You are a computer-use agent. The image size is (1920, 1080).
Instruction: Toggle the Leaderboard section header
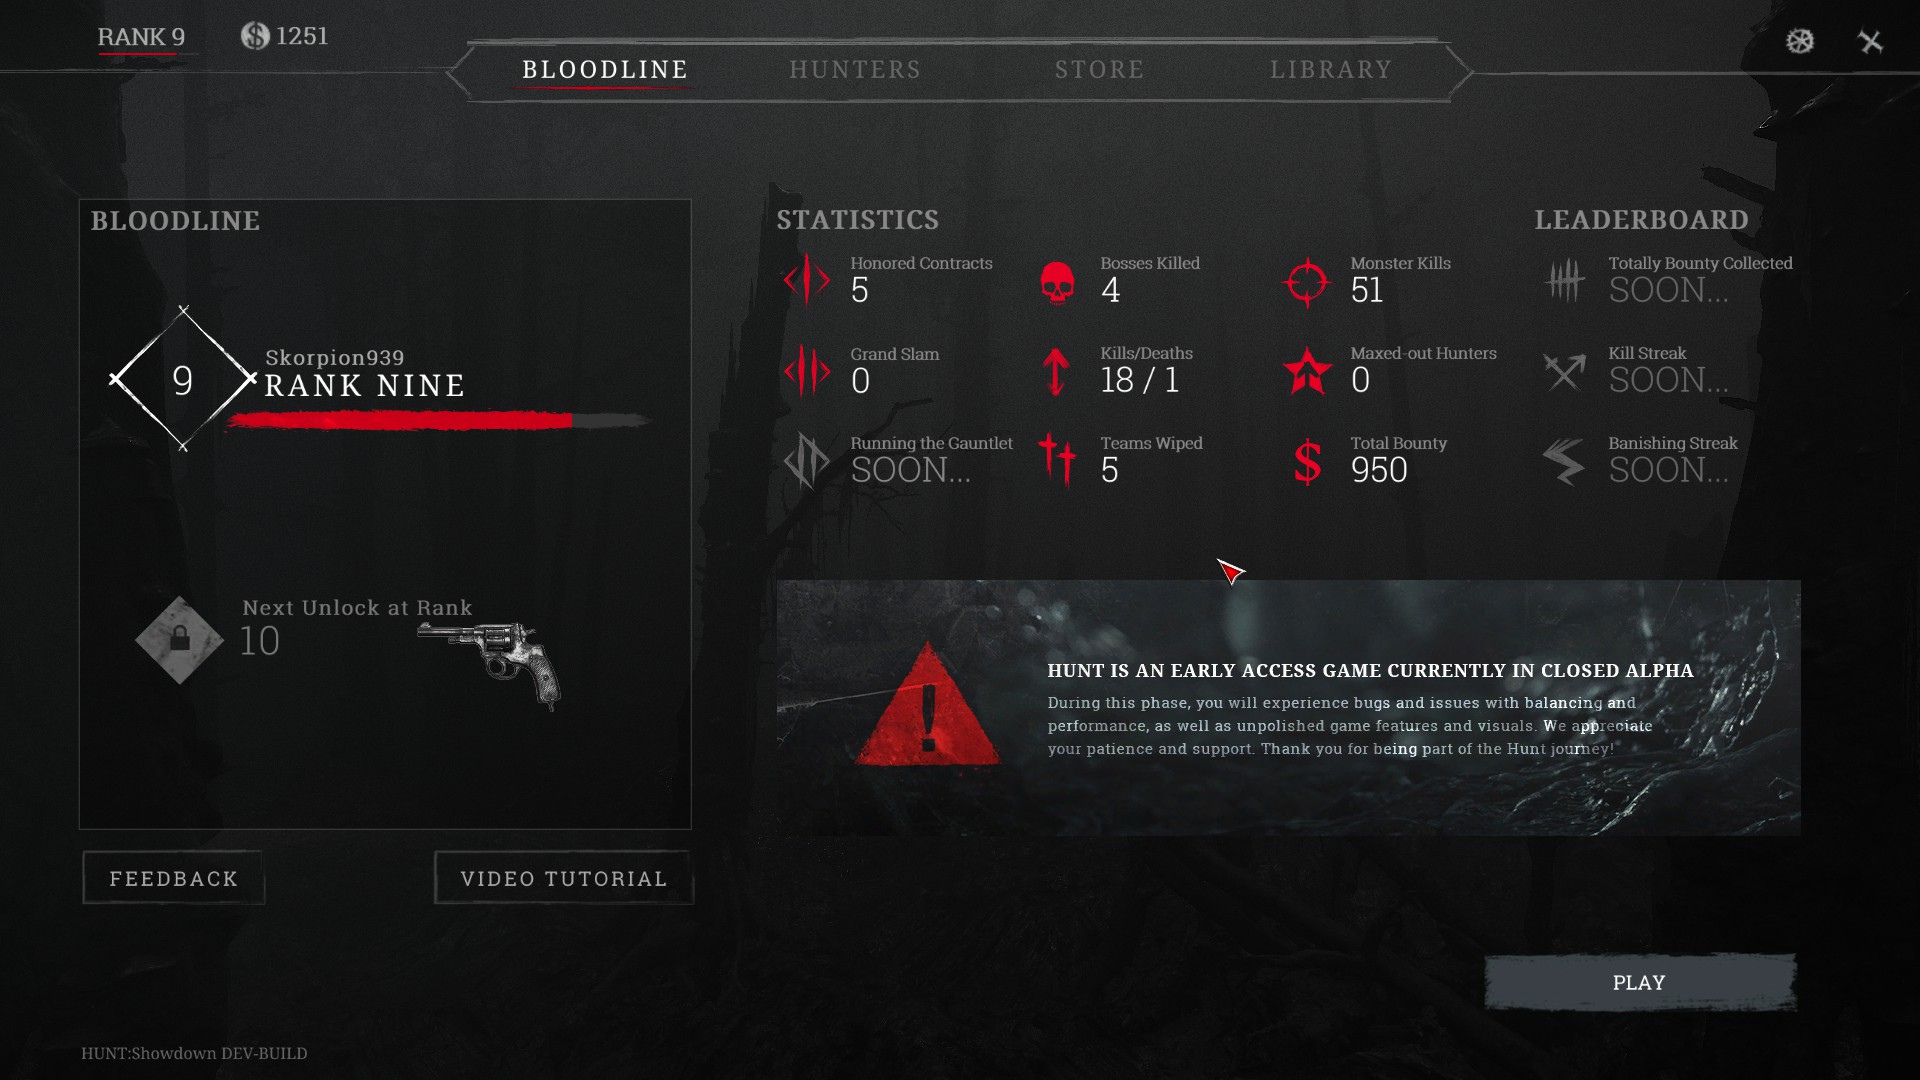pos(1640,219)
